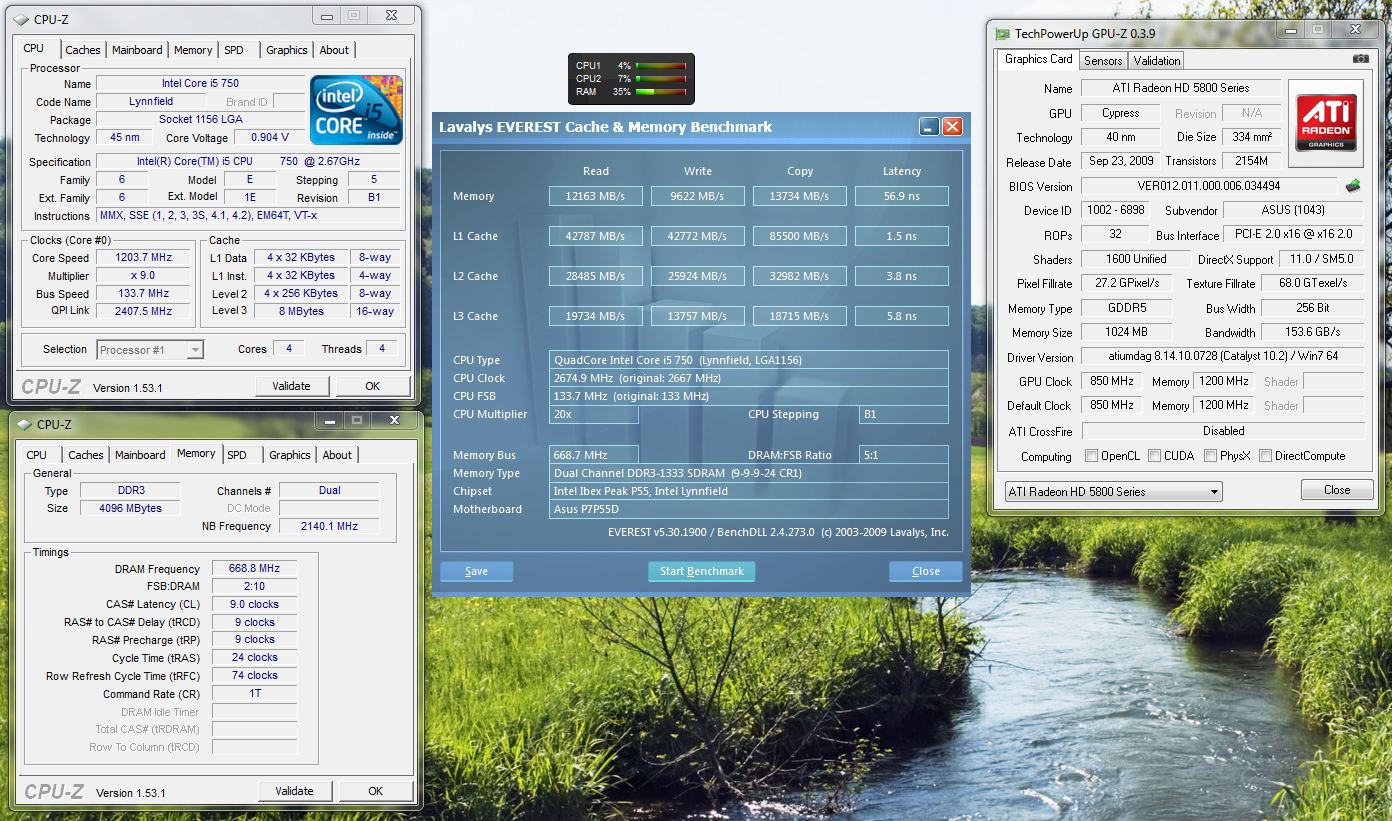The height and width of the screenshot is (821, 1392).
Task: Click the Memory Latency 56.9 ns value
Action: 902,196
